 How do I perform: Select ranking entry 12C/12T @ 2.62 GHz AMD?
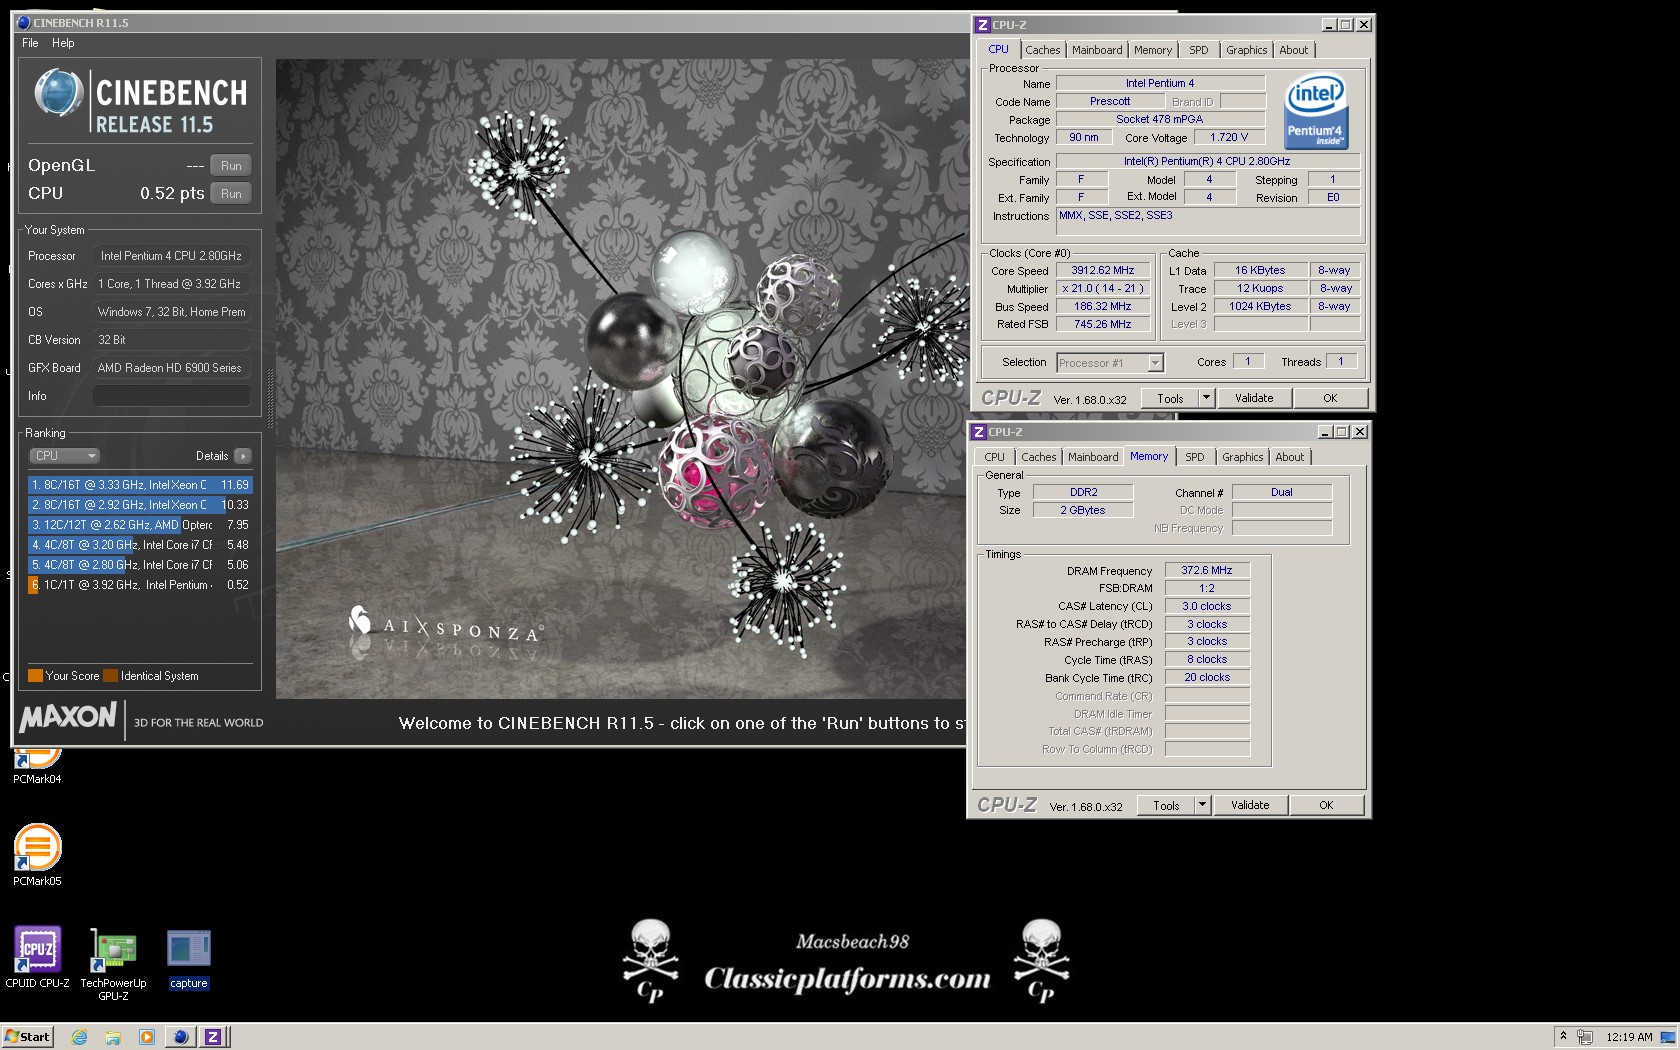click(140, 525)
